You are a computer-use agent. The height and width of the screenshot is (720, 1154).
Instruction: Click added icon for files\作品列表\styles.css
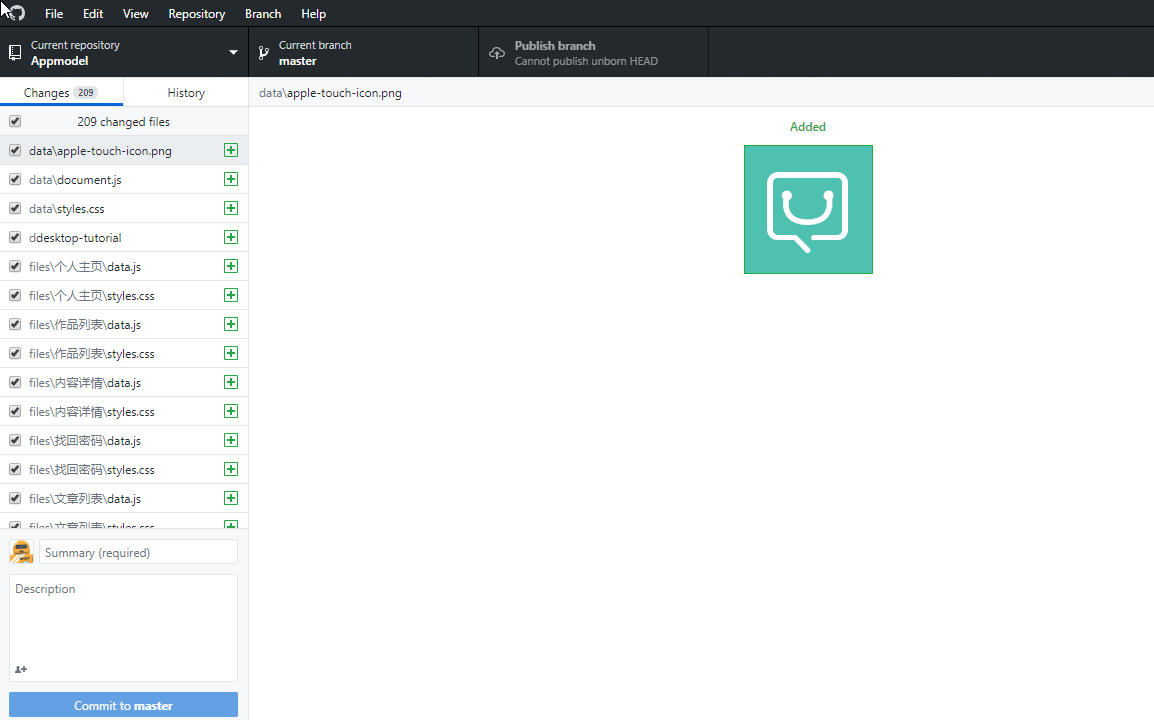click(231, 353)
